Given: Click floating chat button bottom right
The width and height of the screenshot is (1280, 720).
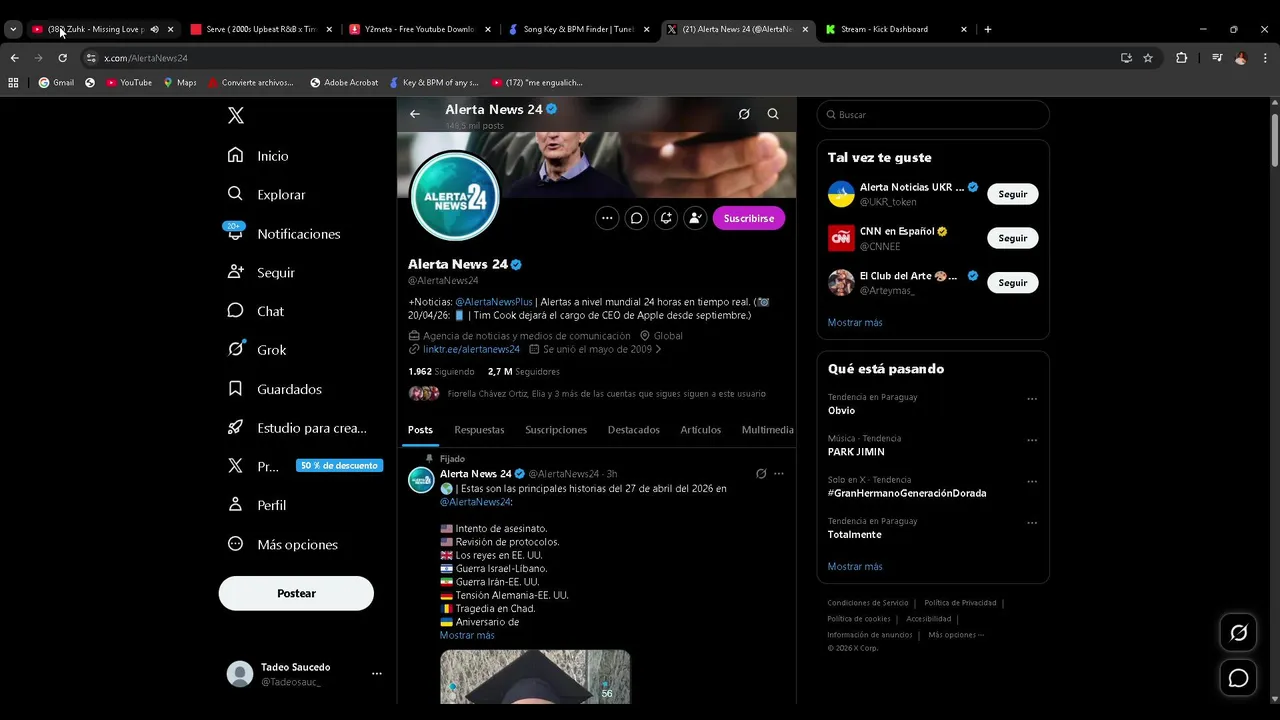Looking at the screenshot, I should click(1239, 679).
